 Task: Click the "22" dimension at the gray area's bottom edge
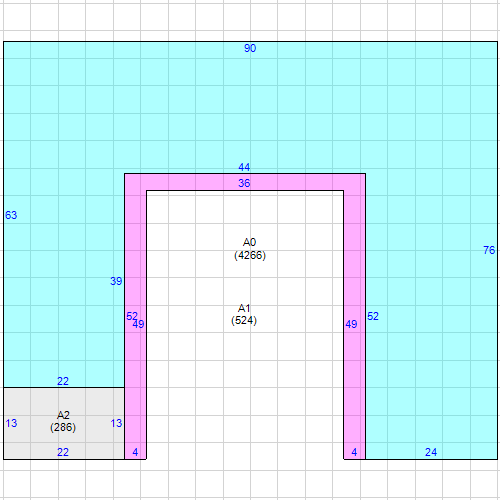click(x=63, y=452)
